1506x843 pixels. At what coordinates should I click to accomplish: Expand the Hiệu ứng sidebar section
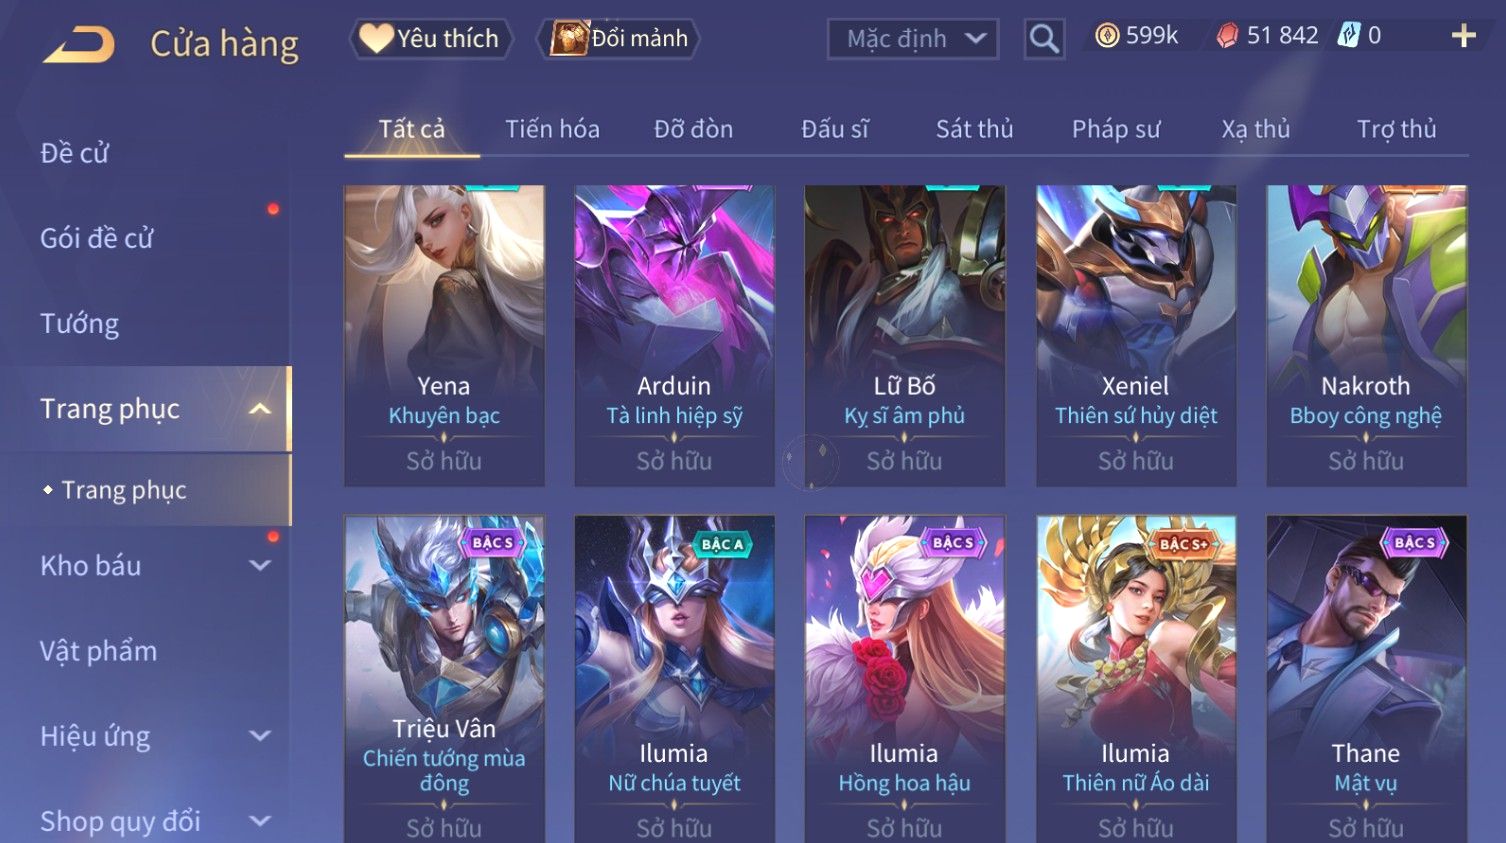click(260, 736)
